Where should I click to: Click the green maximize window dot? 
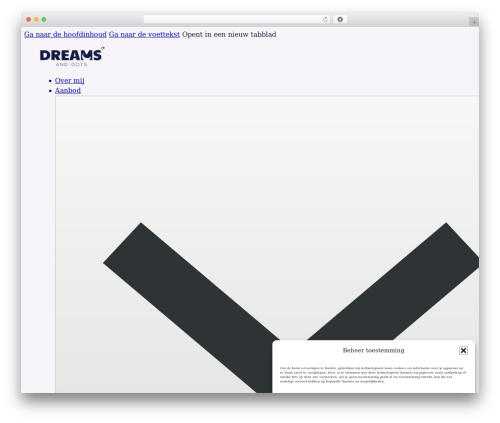tap(44, 19)
